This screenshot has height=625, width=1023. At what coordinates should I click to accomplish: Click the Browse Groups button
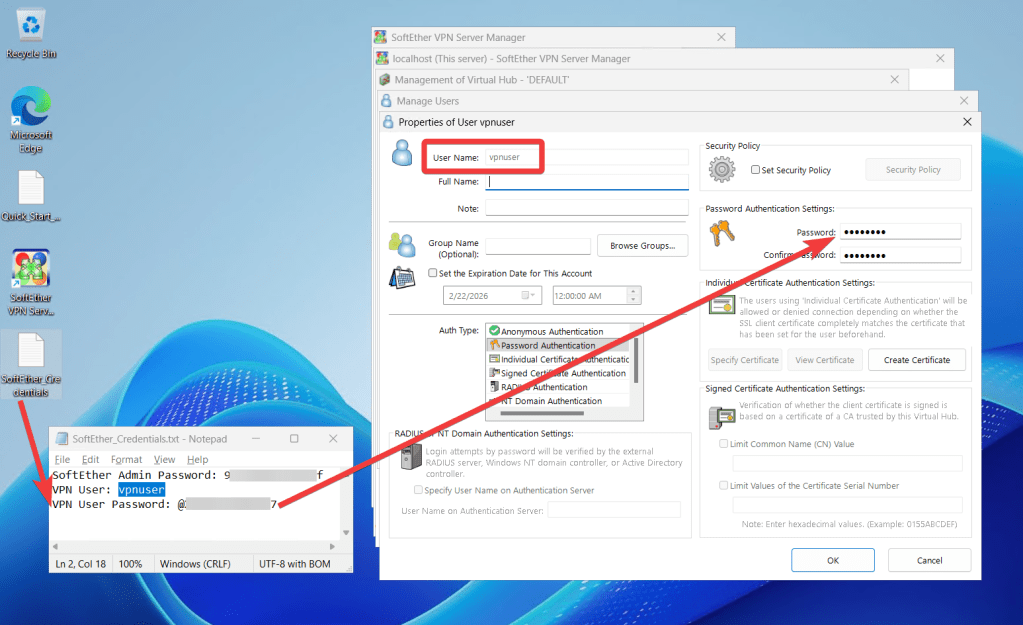pos(642,246)
